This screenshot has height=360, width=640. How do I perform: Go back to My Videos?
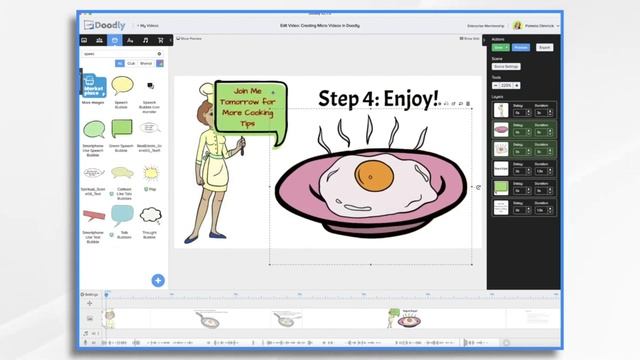tap(148, 26)
